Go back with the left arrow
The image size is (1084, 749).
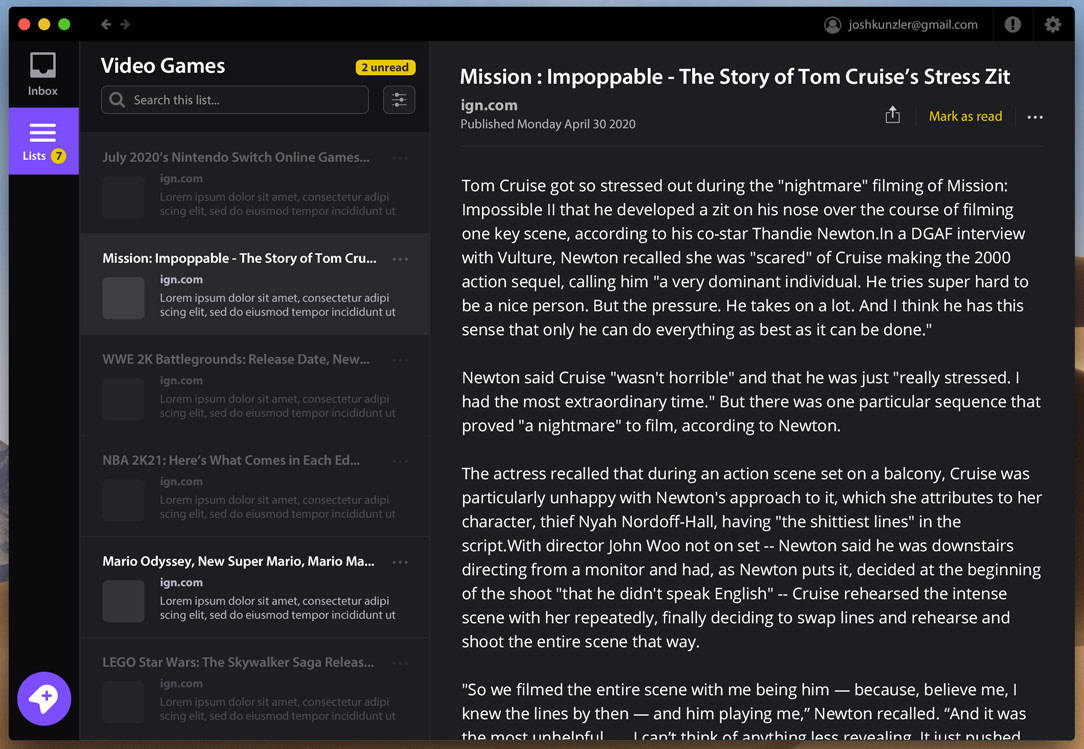click(x=106, y=24)
